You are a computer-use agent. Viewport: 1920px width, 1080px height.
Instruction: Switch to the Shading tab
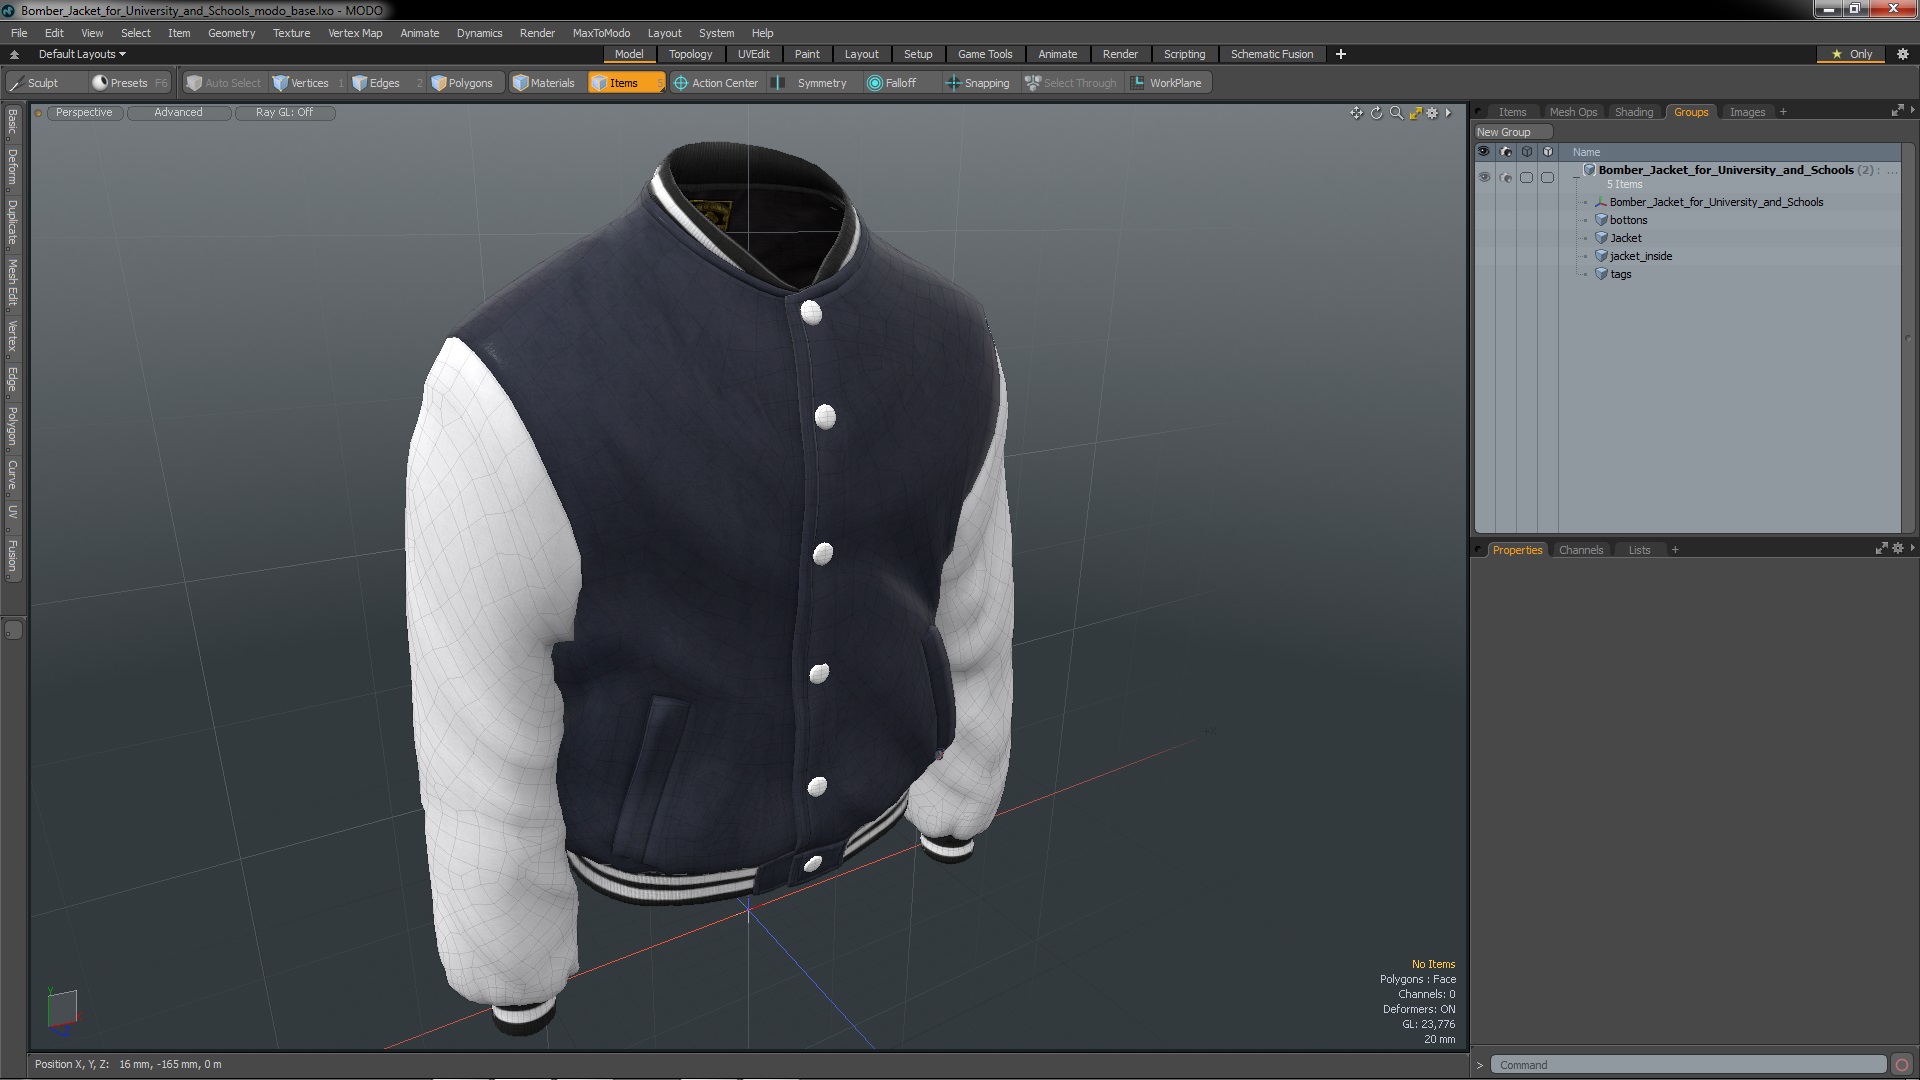pyautogui.click(x=1633, y=112)
